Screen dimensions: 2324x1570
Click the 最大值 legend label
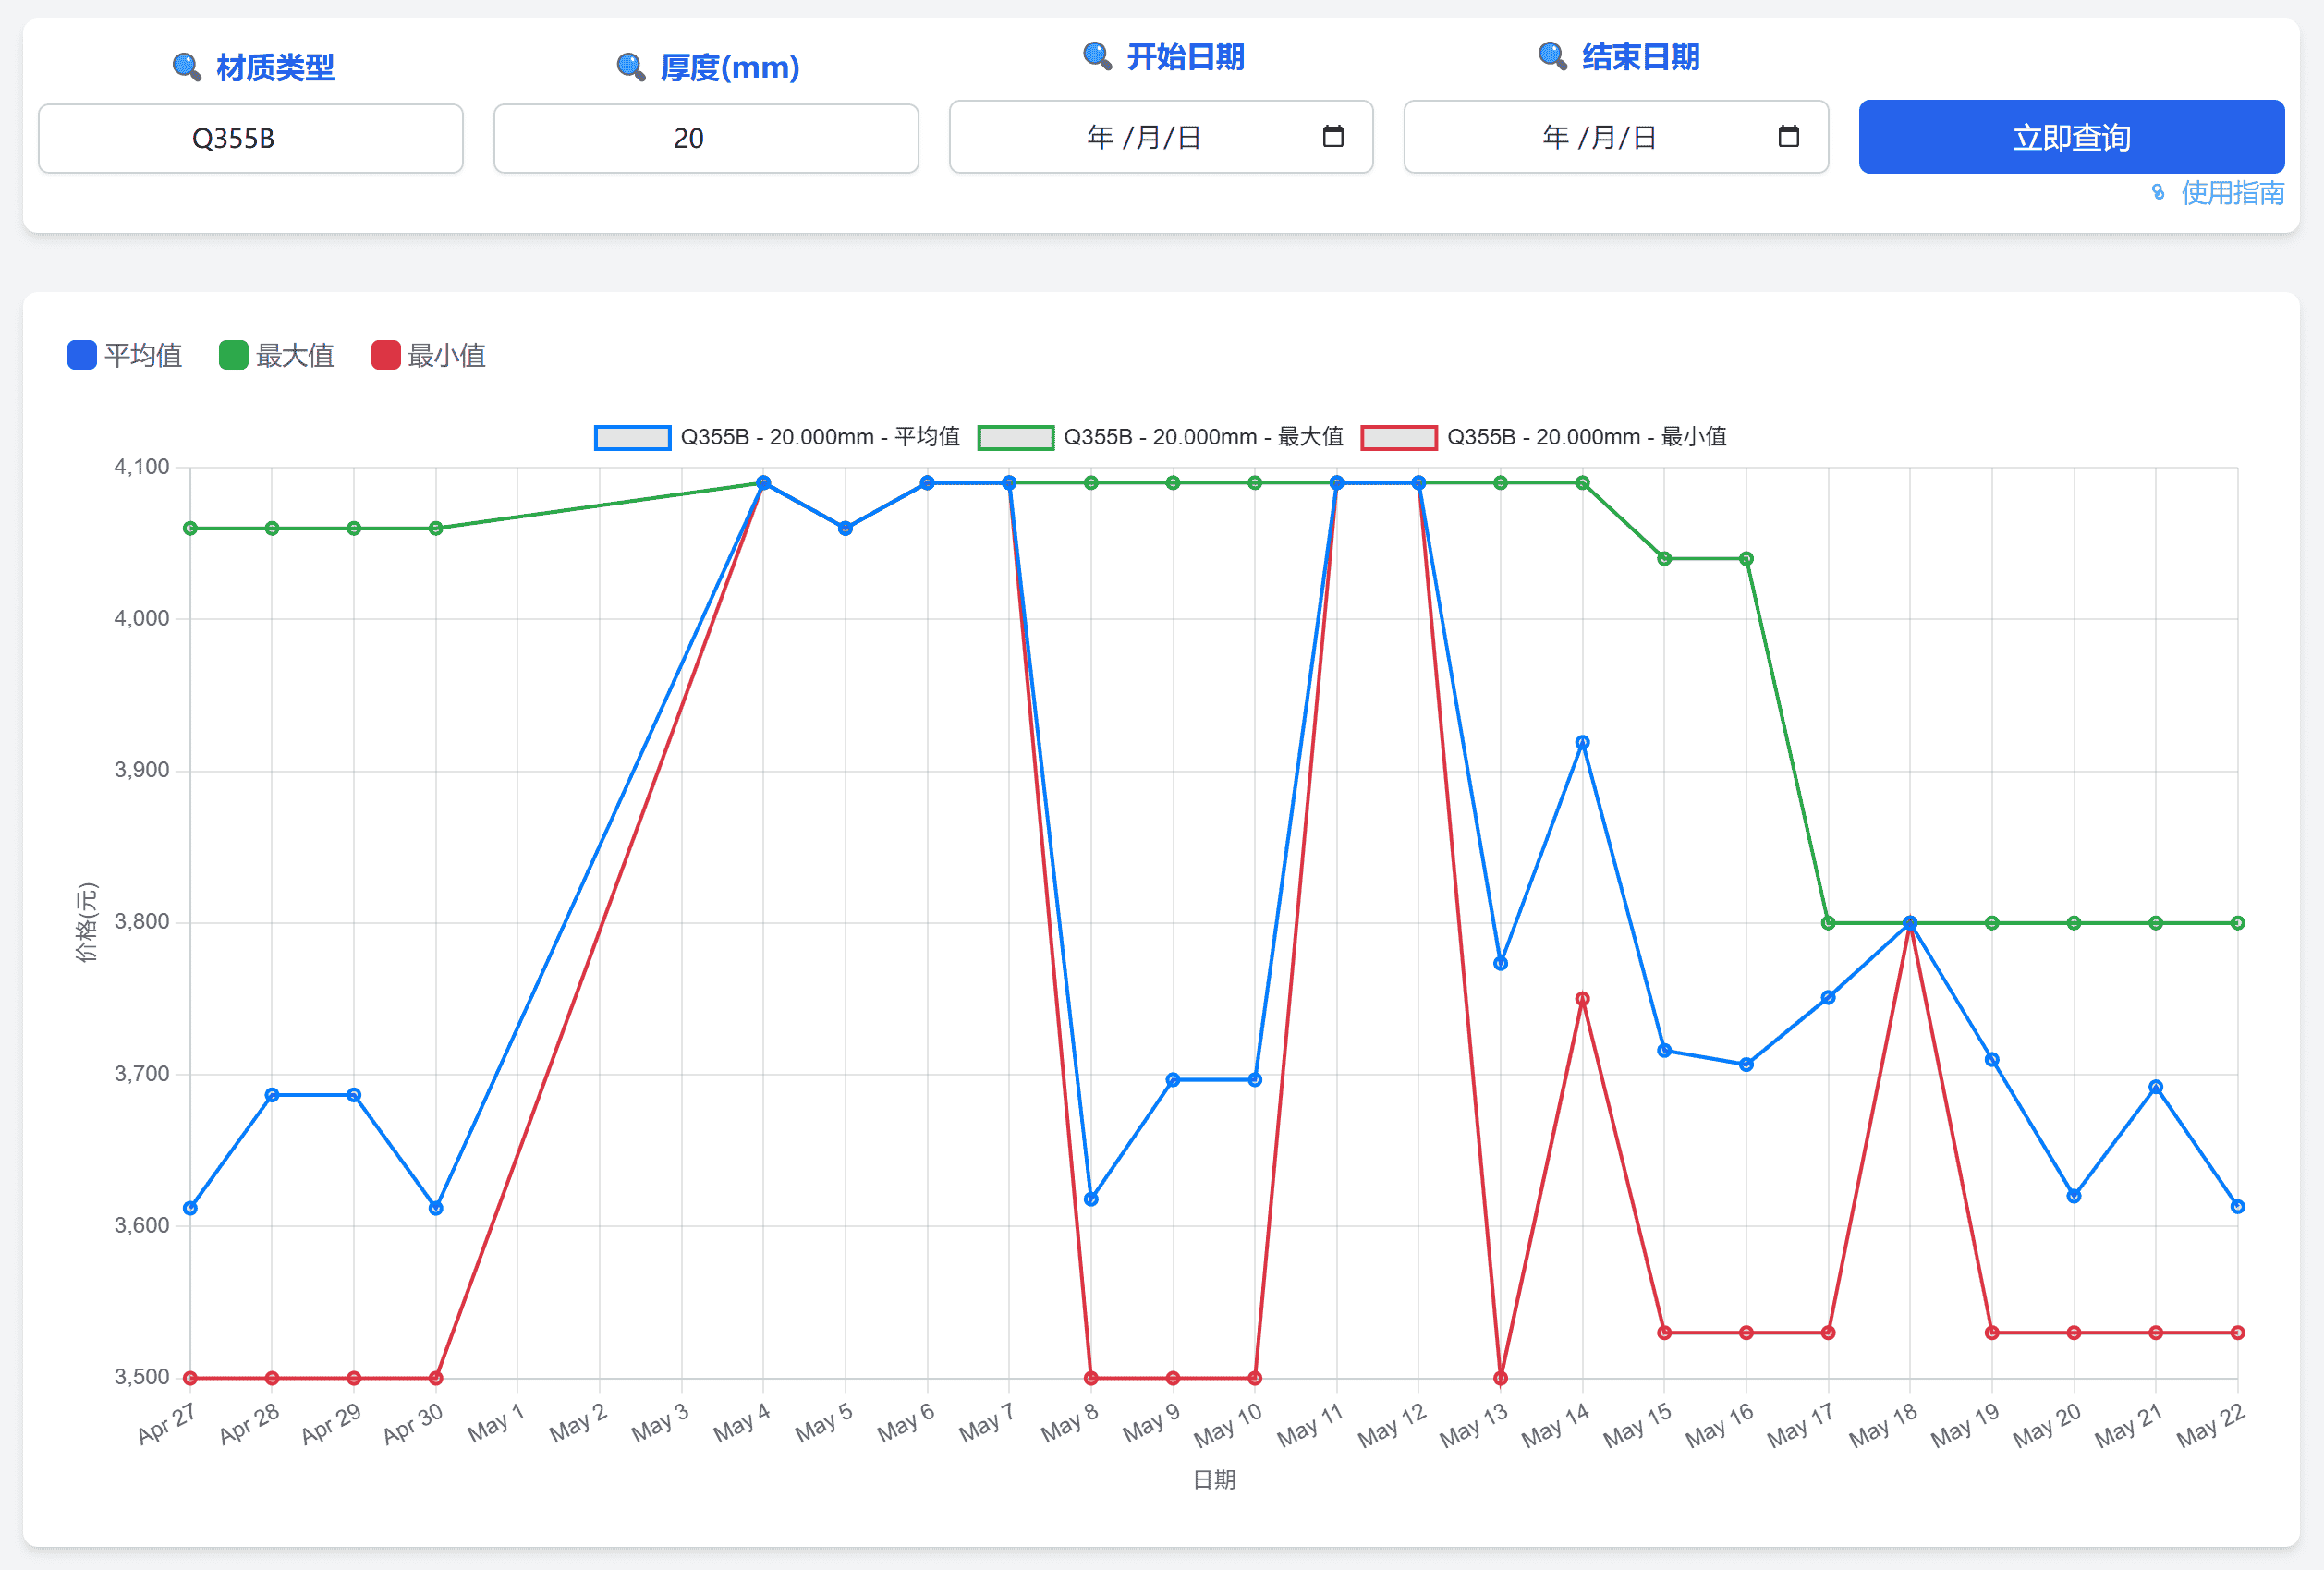pos(295,355)
